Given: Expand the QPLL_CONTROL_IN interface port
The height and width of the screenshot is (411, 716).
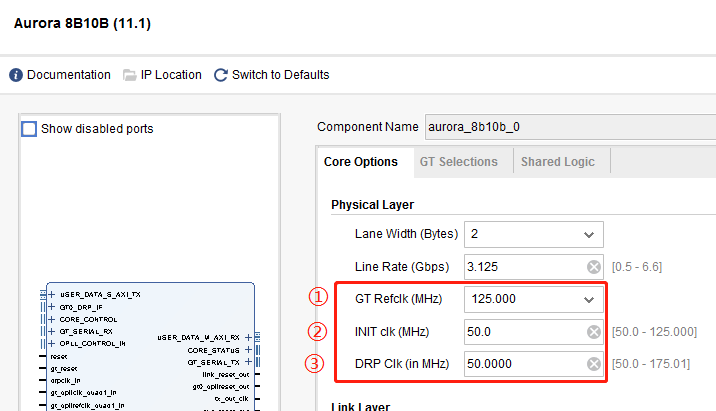Looking at the screenshot, I should [51, 343].
